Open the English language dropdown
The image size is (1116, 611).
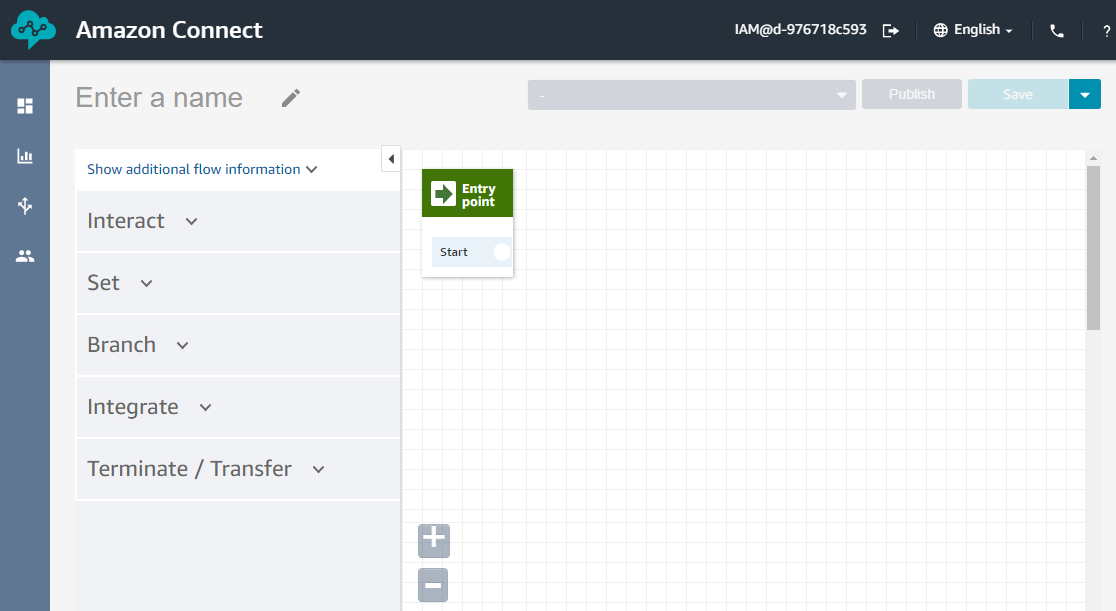point(972,30)
